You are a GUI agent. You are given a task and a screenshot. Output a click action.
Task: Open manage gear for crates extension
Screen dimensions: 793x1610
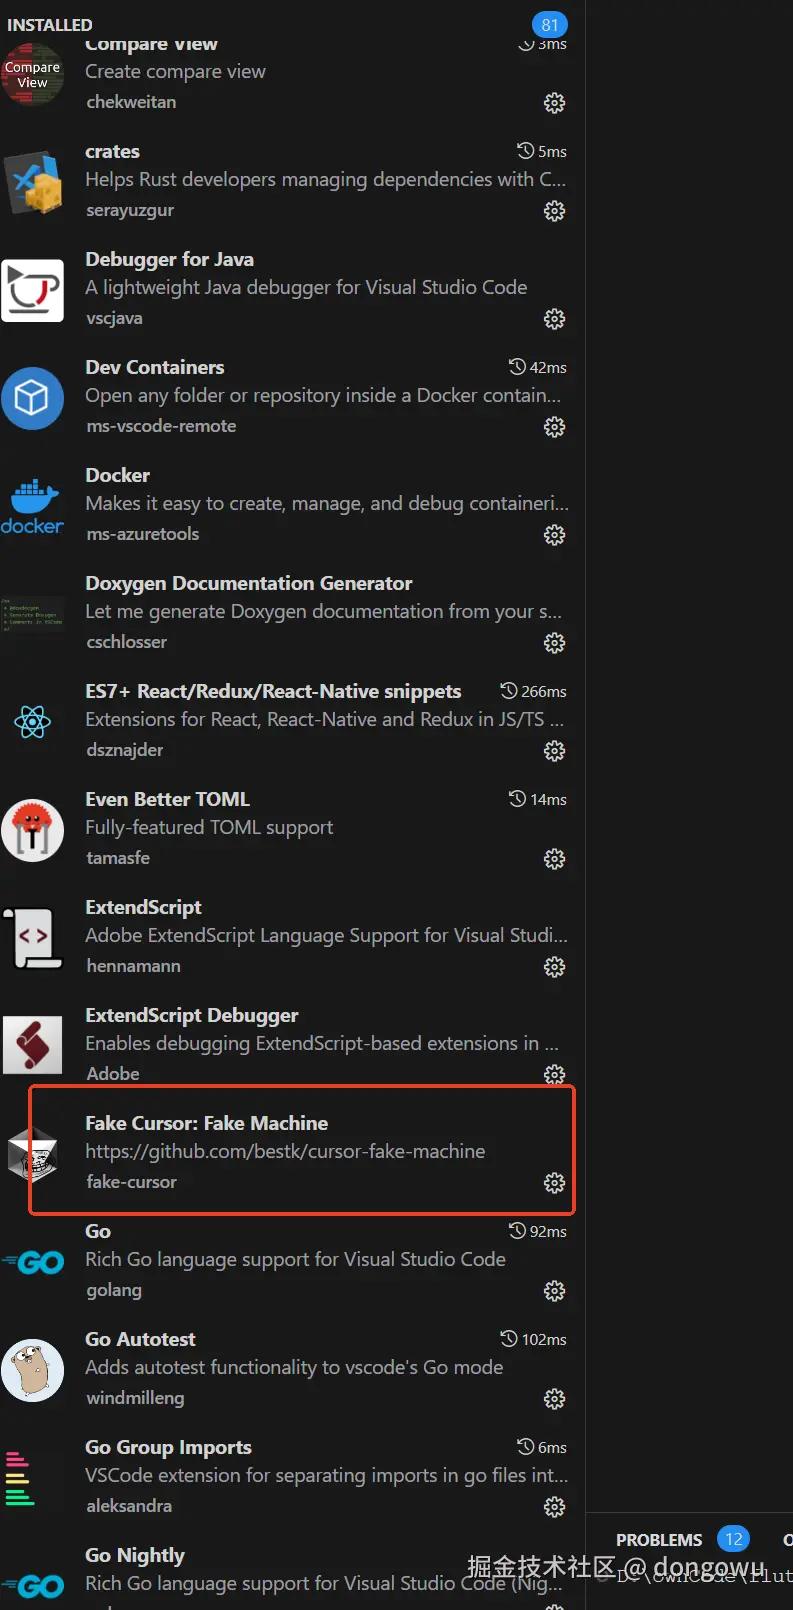point(554,211)
